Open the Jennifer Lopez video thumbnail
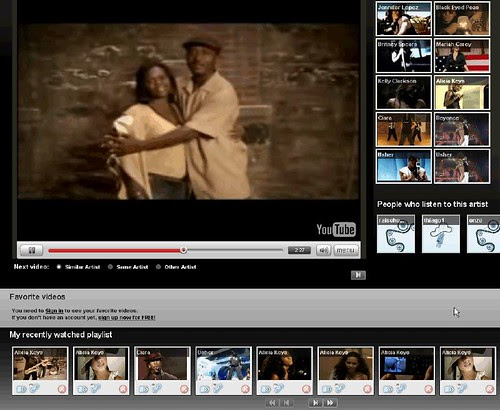The width and height of the screenshot is (500, 410). [404, 19]
